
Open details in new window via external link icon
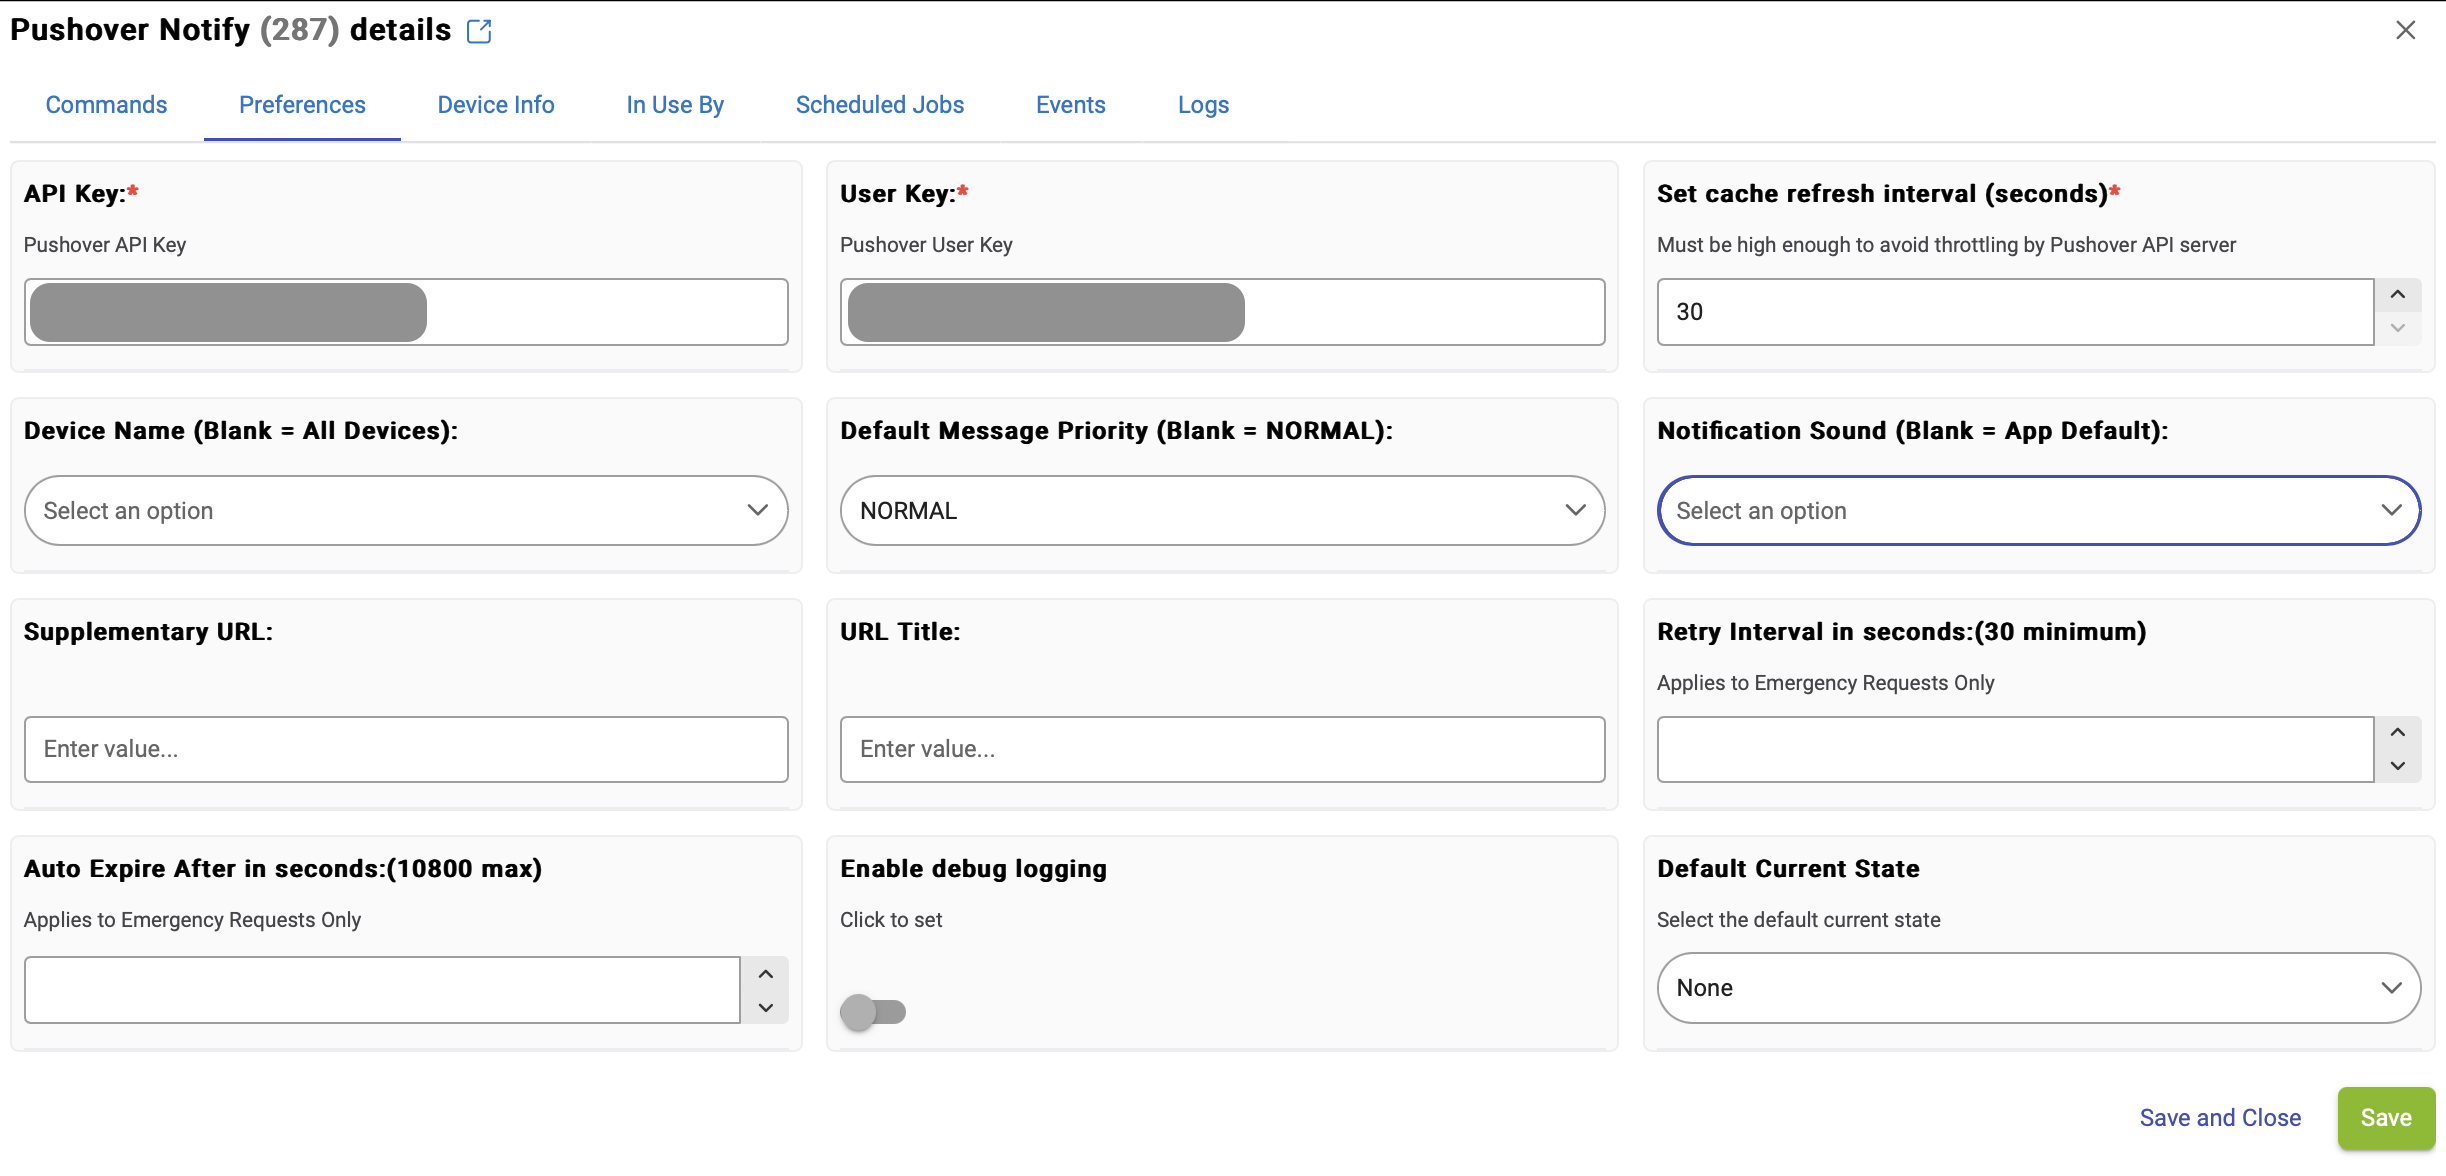tap(479, 31)
